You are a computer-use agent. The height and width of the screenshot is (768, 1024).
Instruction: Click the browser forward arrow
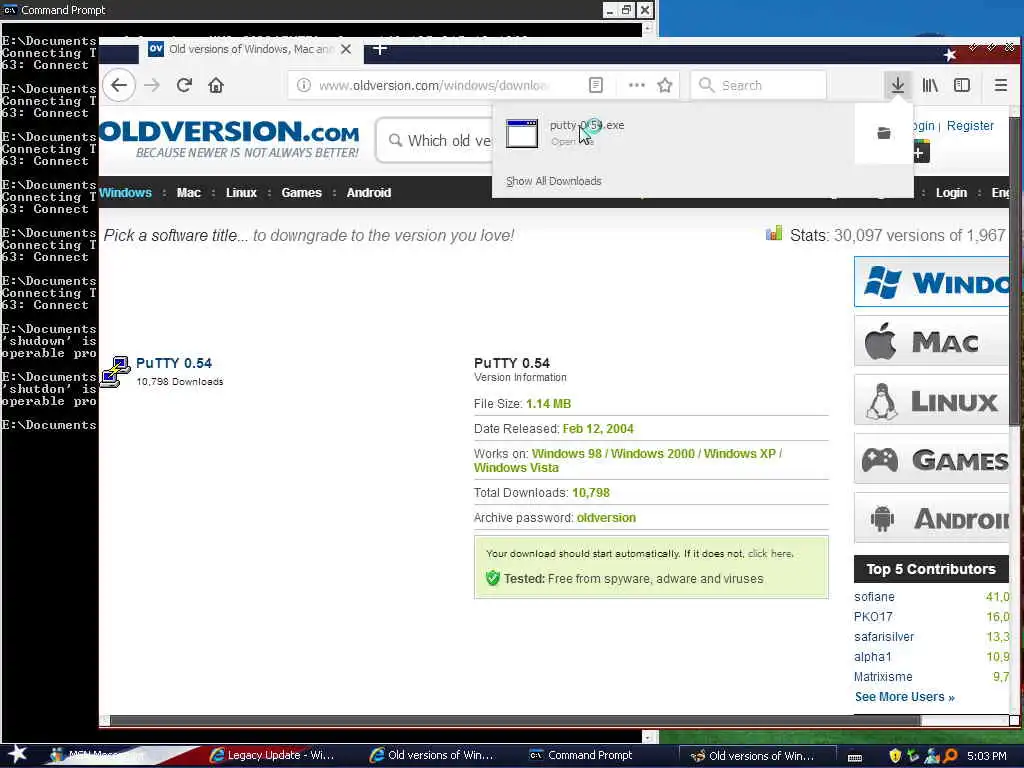tap(152, 86)
